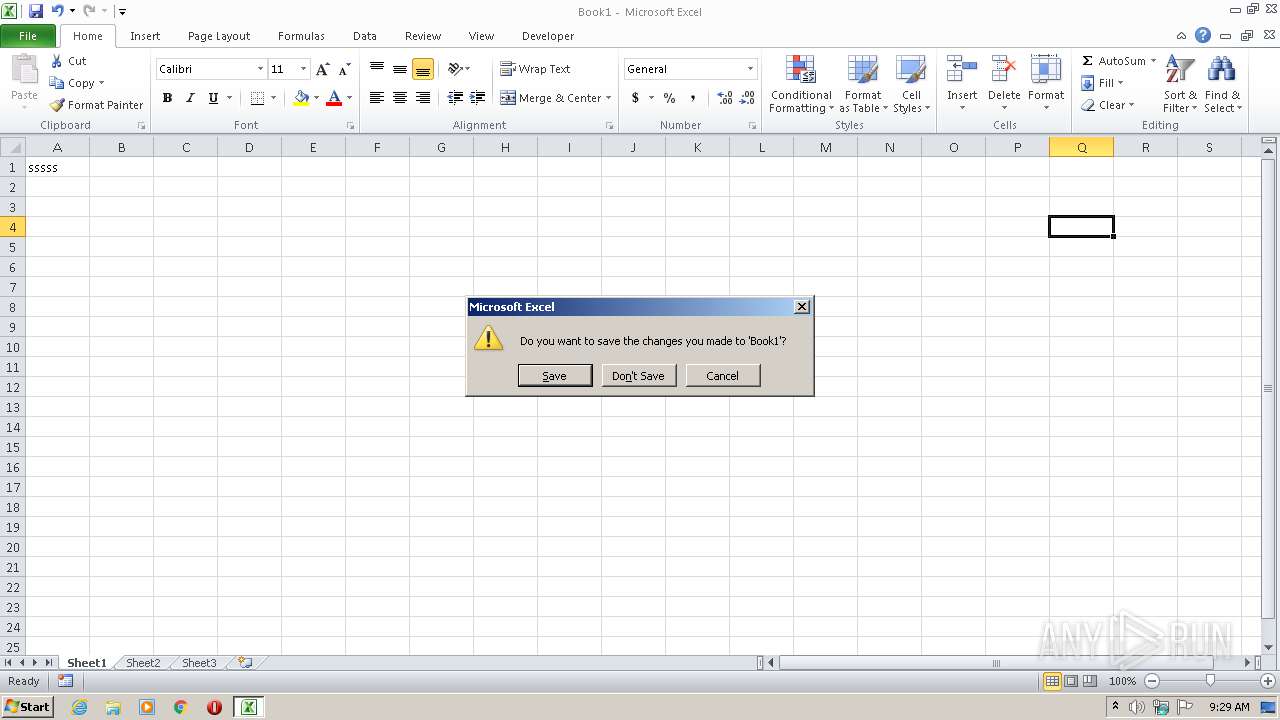
Task: Open the font color dropdown arrow
Action: point(349,98)
